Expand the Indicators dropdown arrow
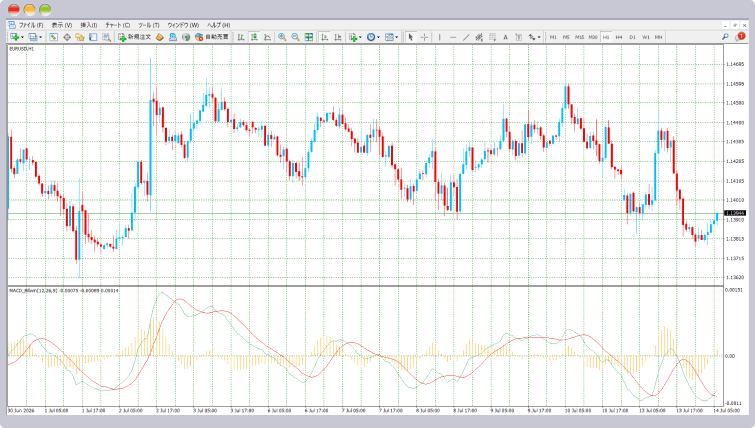This screenshot has width=755, height=428. (360, 37)
